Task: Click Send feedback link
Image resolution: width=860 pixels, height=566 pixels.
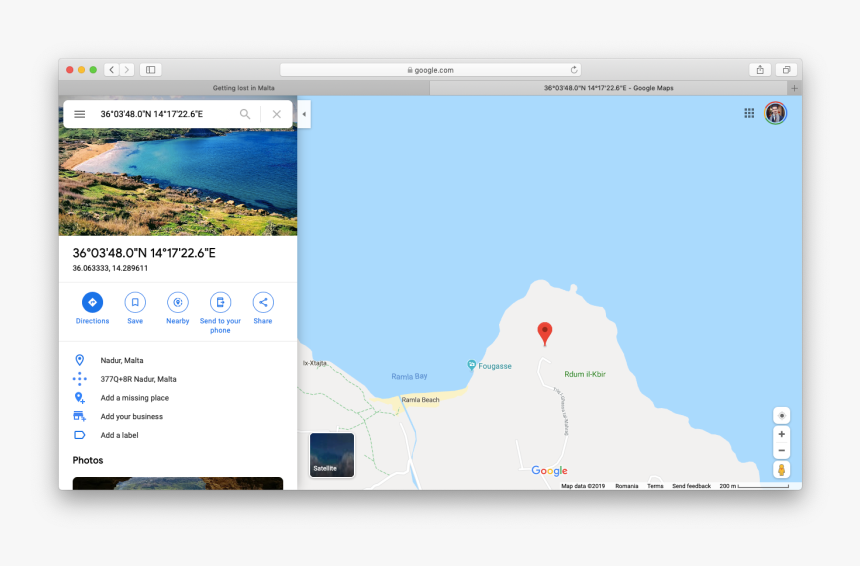Action: point(691,486)
